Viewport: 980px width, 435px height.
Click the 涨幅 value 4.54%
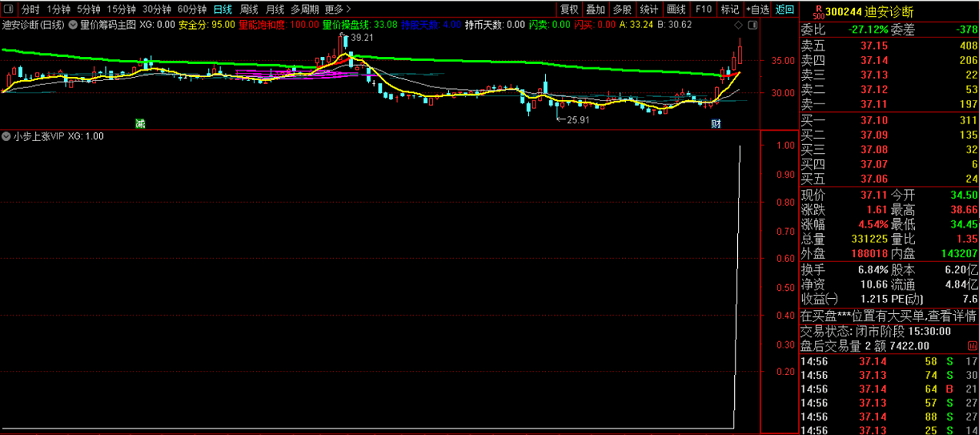click(872, 224)
